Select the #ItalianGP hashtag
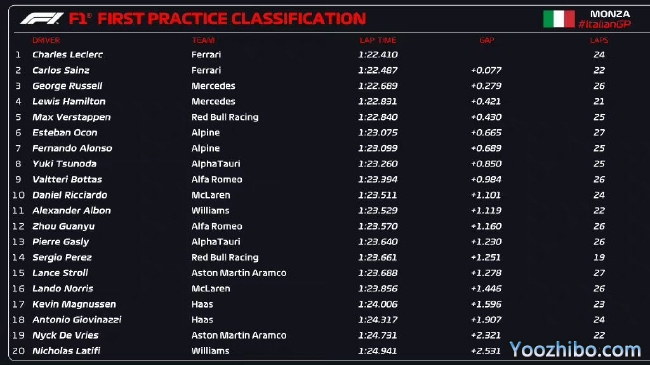 click(604, 24)
